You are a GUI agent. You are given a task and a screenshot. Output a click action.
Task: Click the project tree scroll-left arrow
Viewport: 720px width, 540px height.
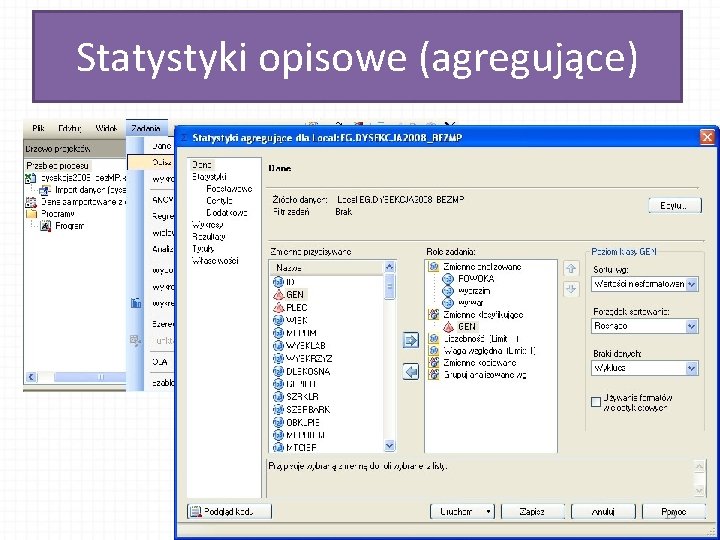(x=31, y=377)
